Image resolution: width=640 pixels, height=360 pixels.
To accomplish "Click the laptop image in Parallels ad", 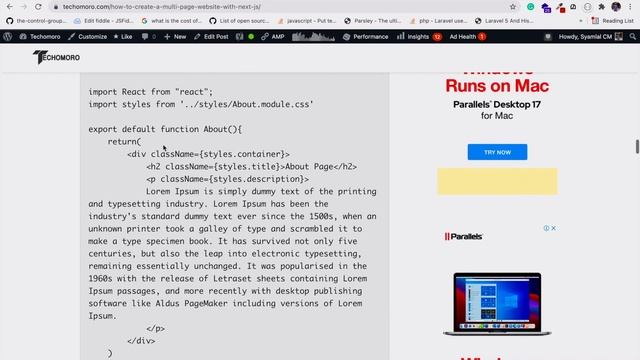I will tap(497, 304).
